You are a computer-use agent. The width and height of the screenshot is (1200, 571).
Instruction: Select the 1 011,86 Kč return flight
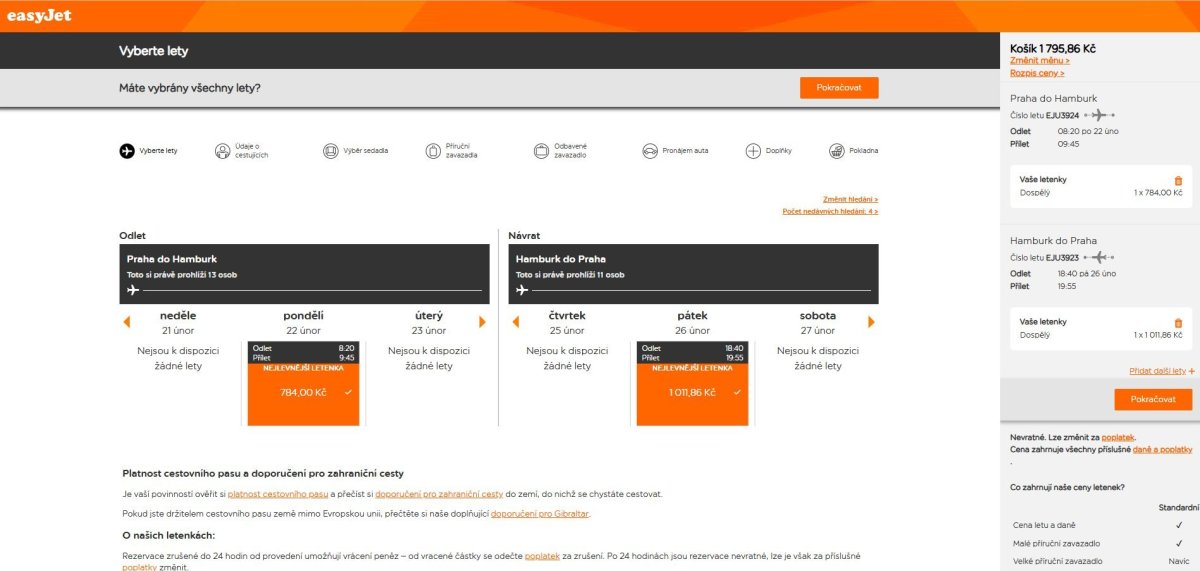pos(692,393)
